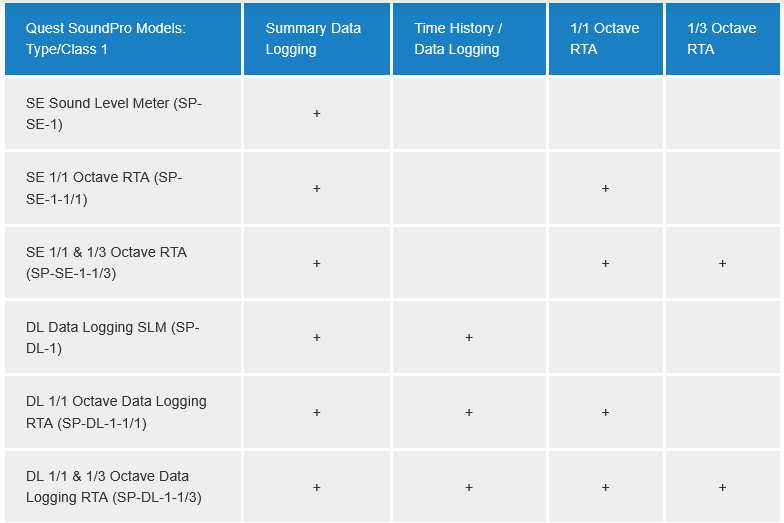The image size is (784, 523).
Task: Click the SE 1/1 Octave RTA (SP-SE-1-1/1) label
Action: 104,188
